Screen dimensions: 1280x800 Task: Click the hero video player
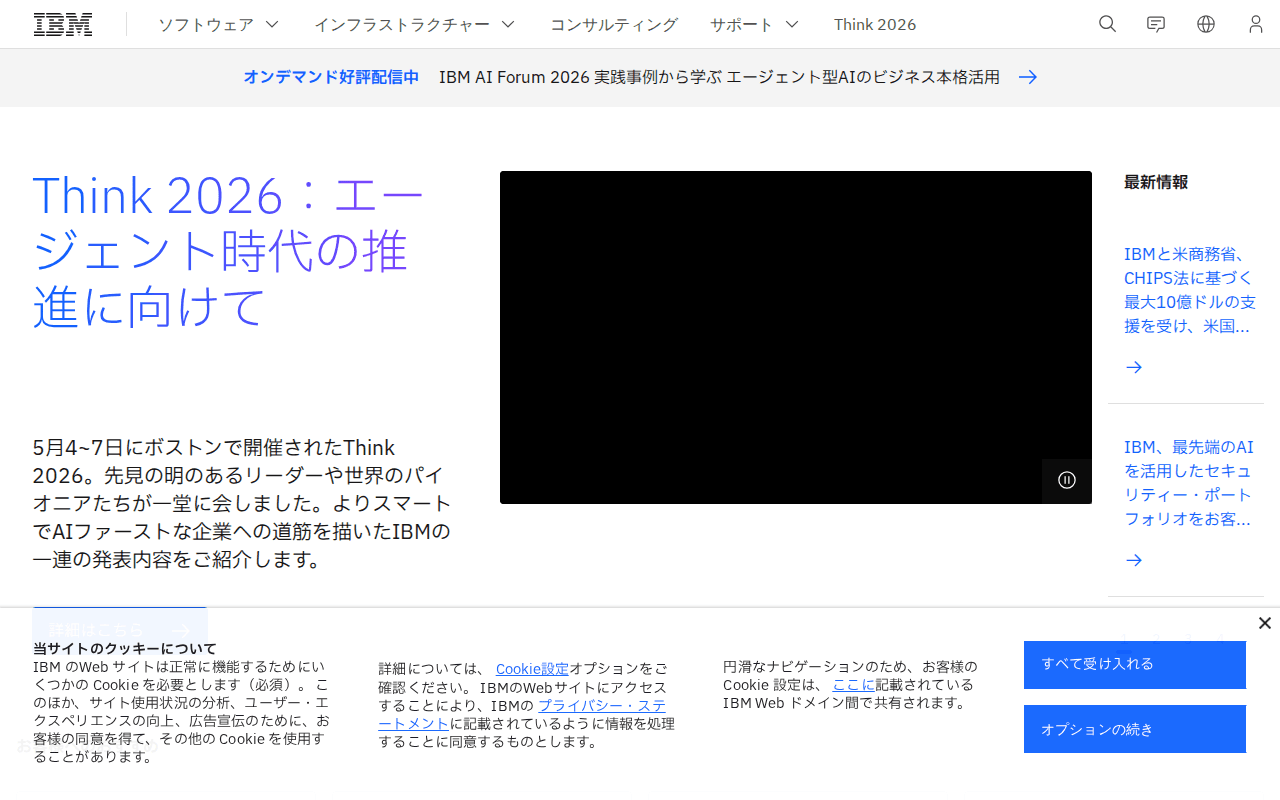tap(796, 337)
